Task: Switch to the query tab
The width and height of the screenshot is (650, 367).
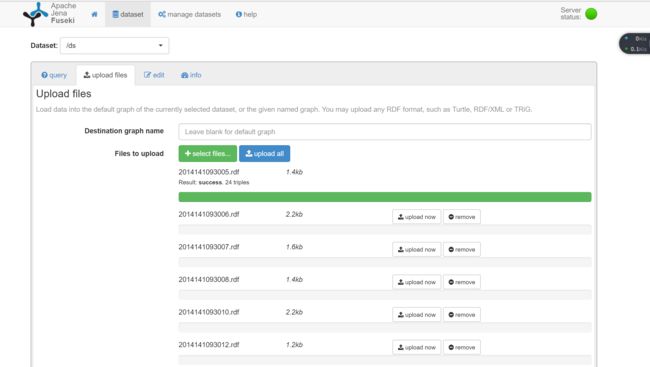Action: click(54, 75)
